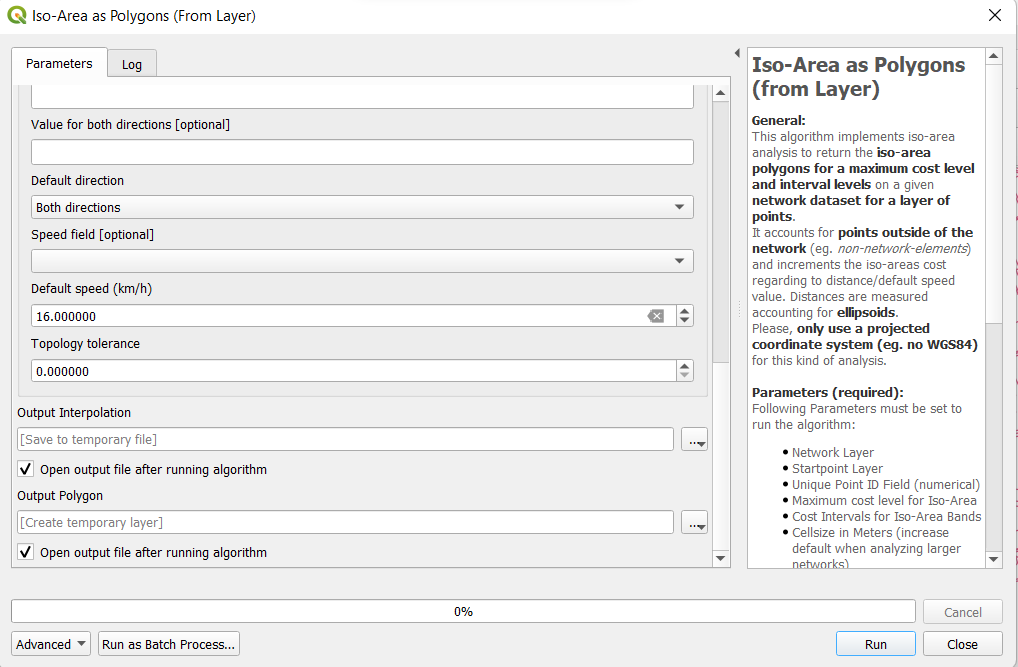Uncheck Open output file for Output Interpolation
The image size is (1018, 667).
pos(26,469)
